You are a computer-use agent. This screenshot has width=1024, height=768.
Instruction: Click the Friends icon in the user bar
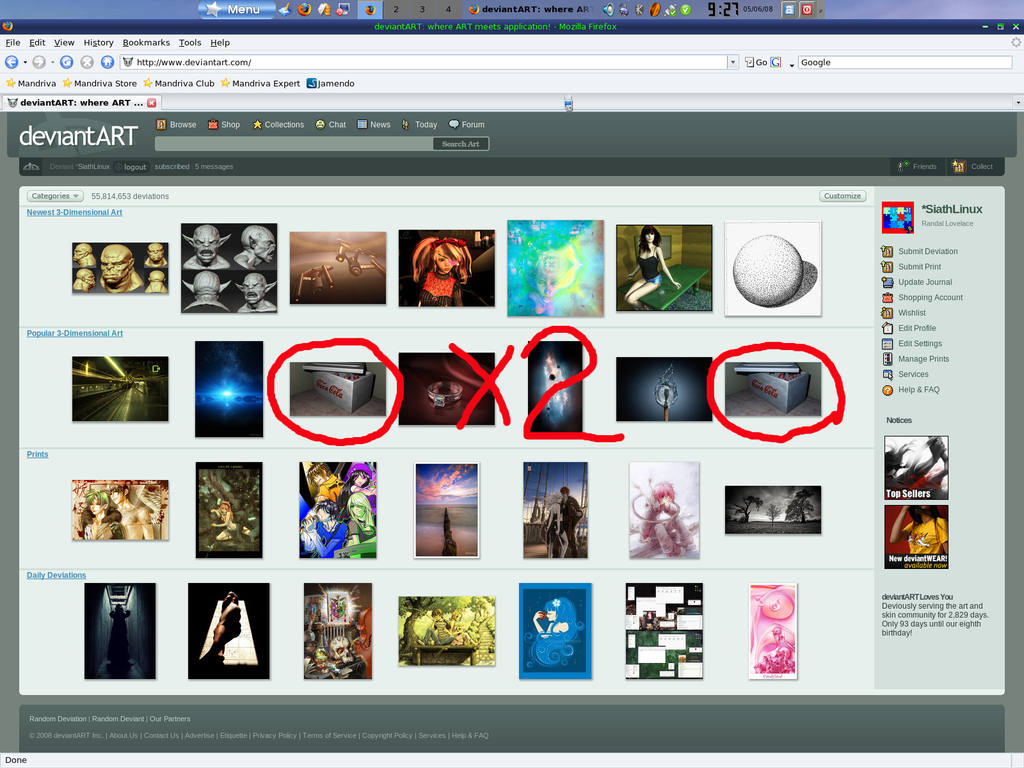coord(903,167)
